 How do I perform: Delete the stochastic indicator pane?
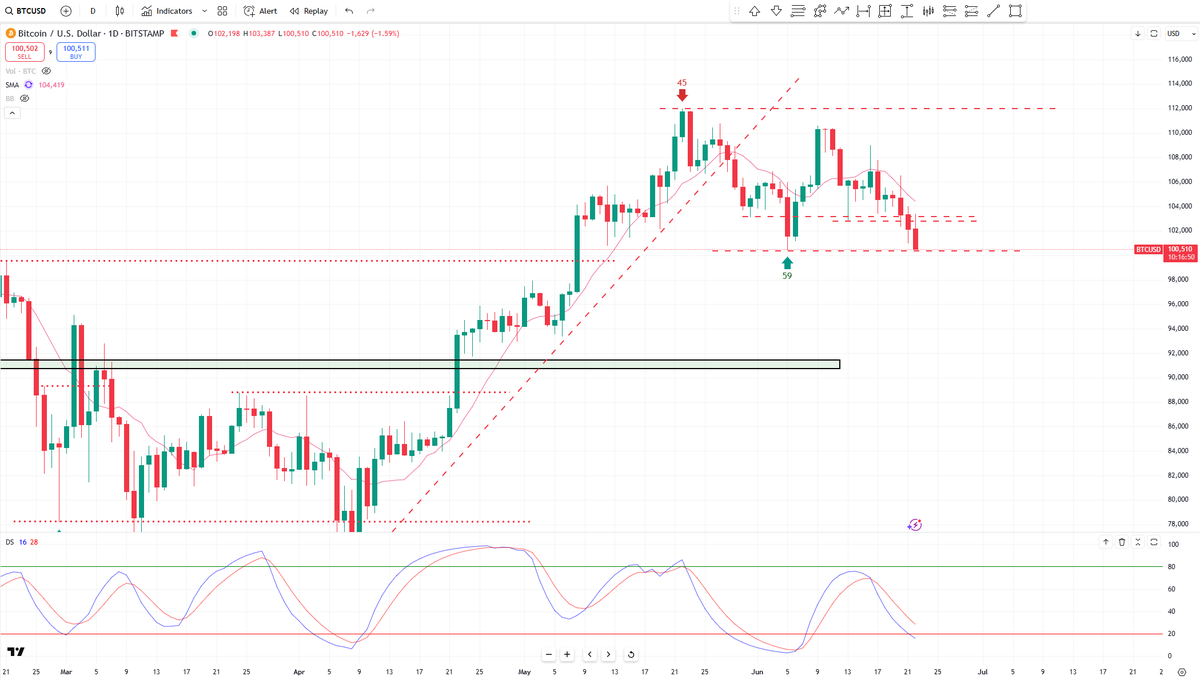pyautogui.click(x=1120, y=542)
